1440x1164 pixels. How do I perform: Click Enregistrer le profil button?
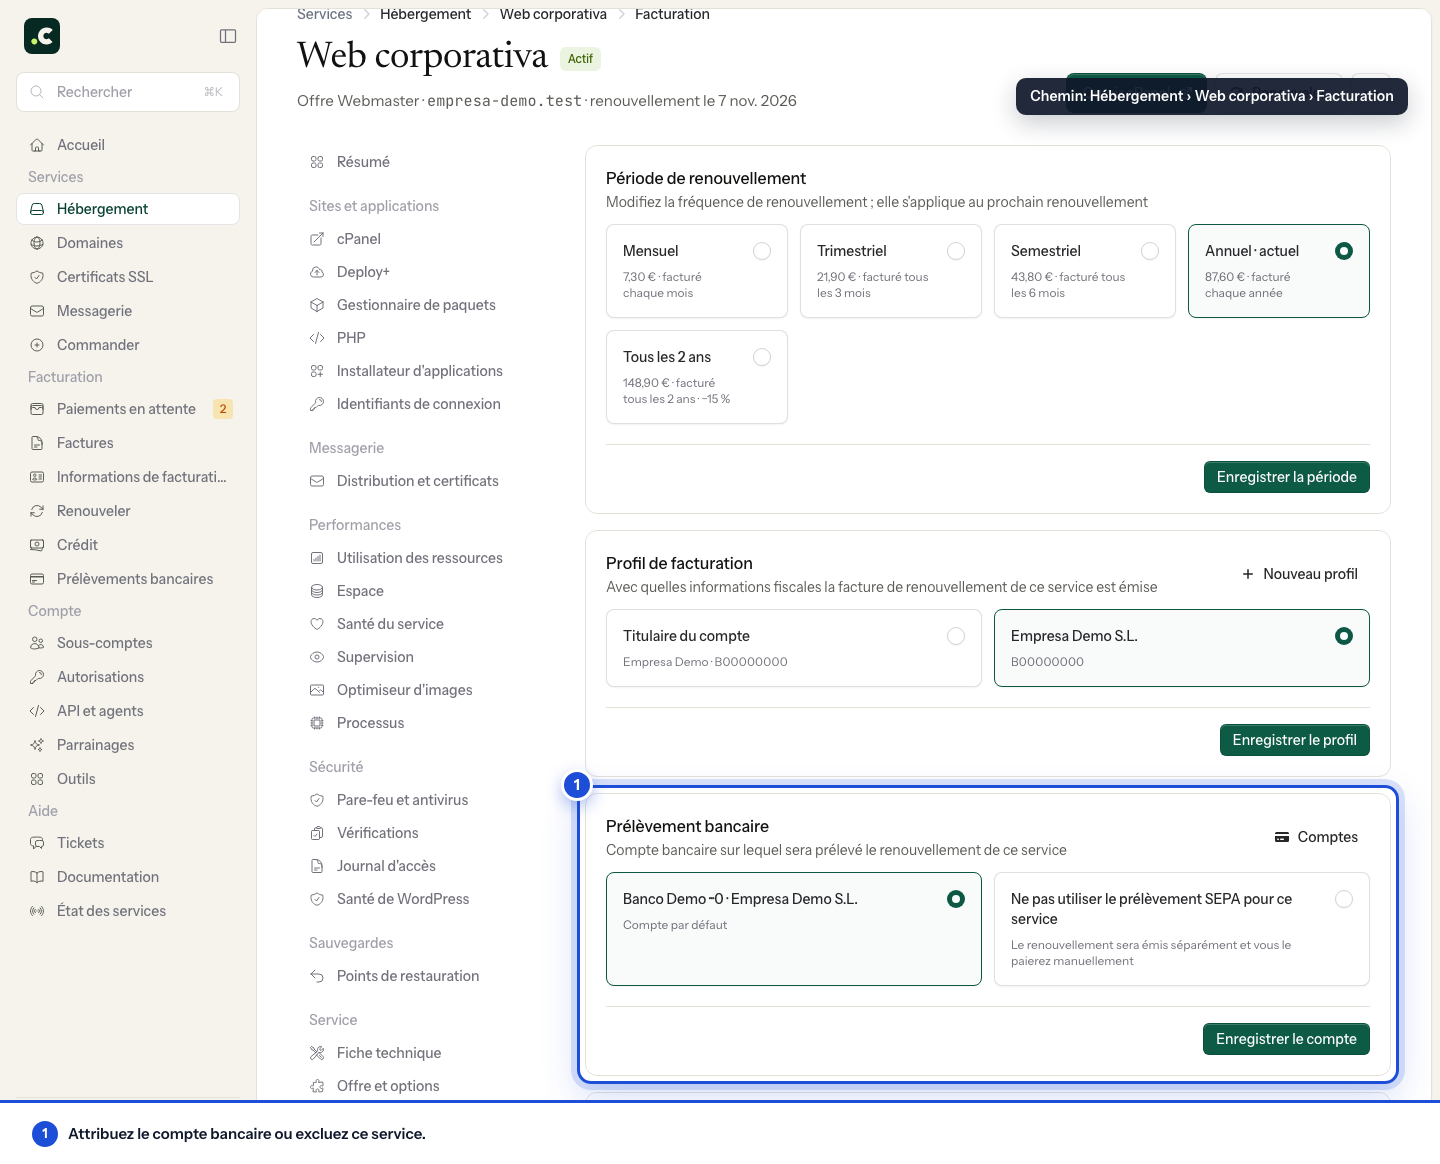tap(1294, 740)
